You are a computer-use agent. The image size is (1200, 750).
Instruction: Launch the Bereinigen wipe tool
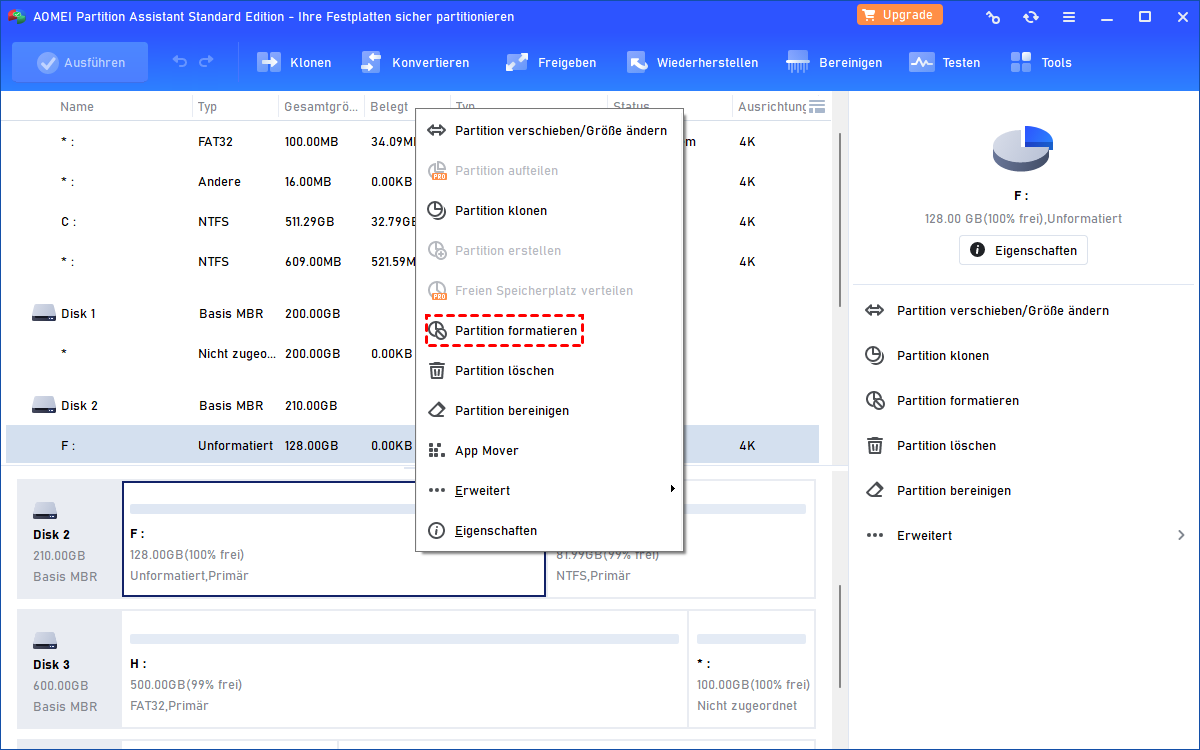(798, 62)
